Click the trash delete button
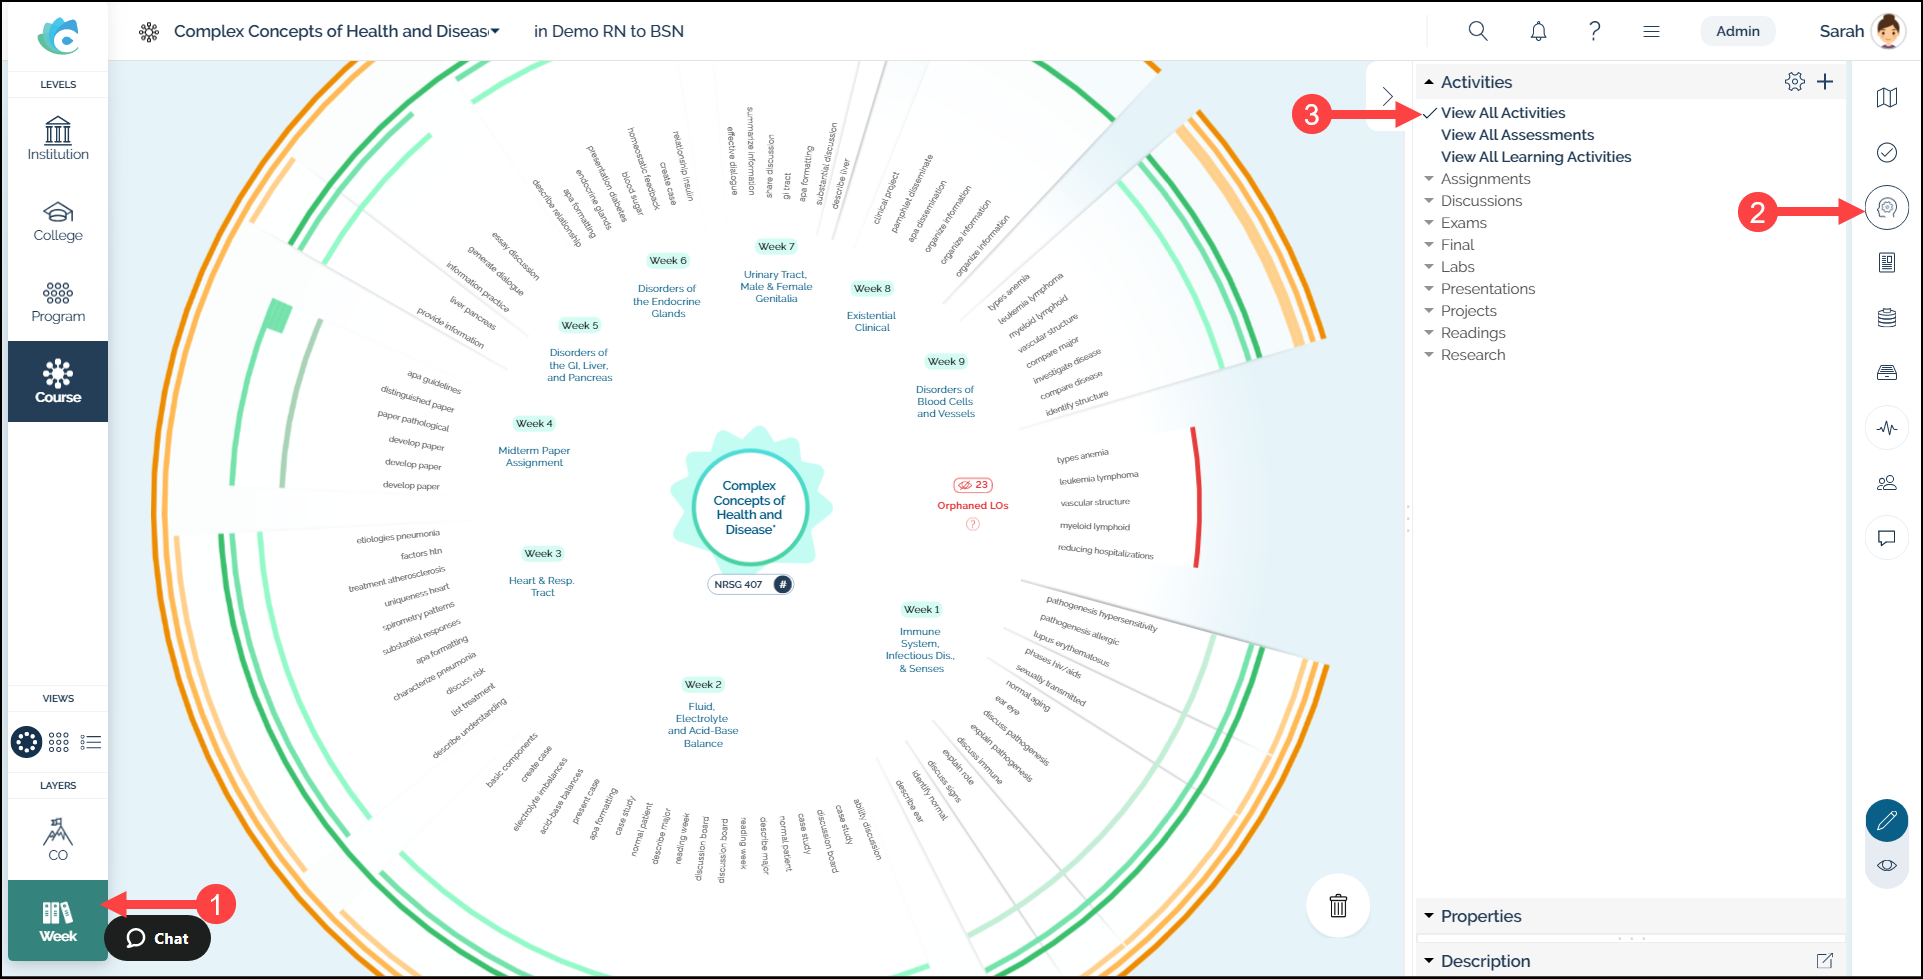Image resolution: width=1923 pixels, height=979 pixels. 1338,906
